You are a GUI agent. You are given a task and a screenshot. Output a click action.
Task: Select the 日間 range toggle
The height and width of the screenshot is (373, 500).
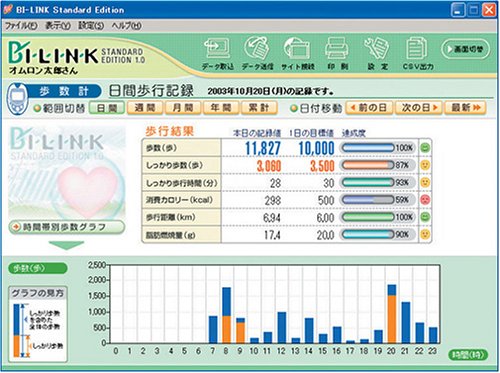click(x=107, y=108)
